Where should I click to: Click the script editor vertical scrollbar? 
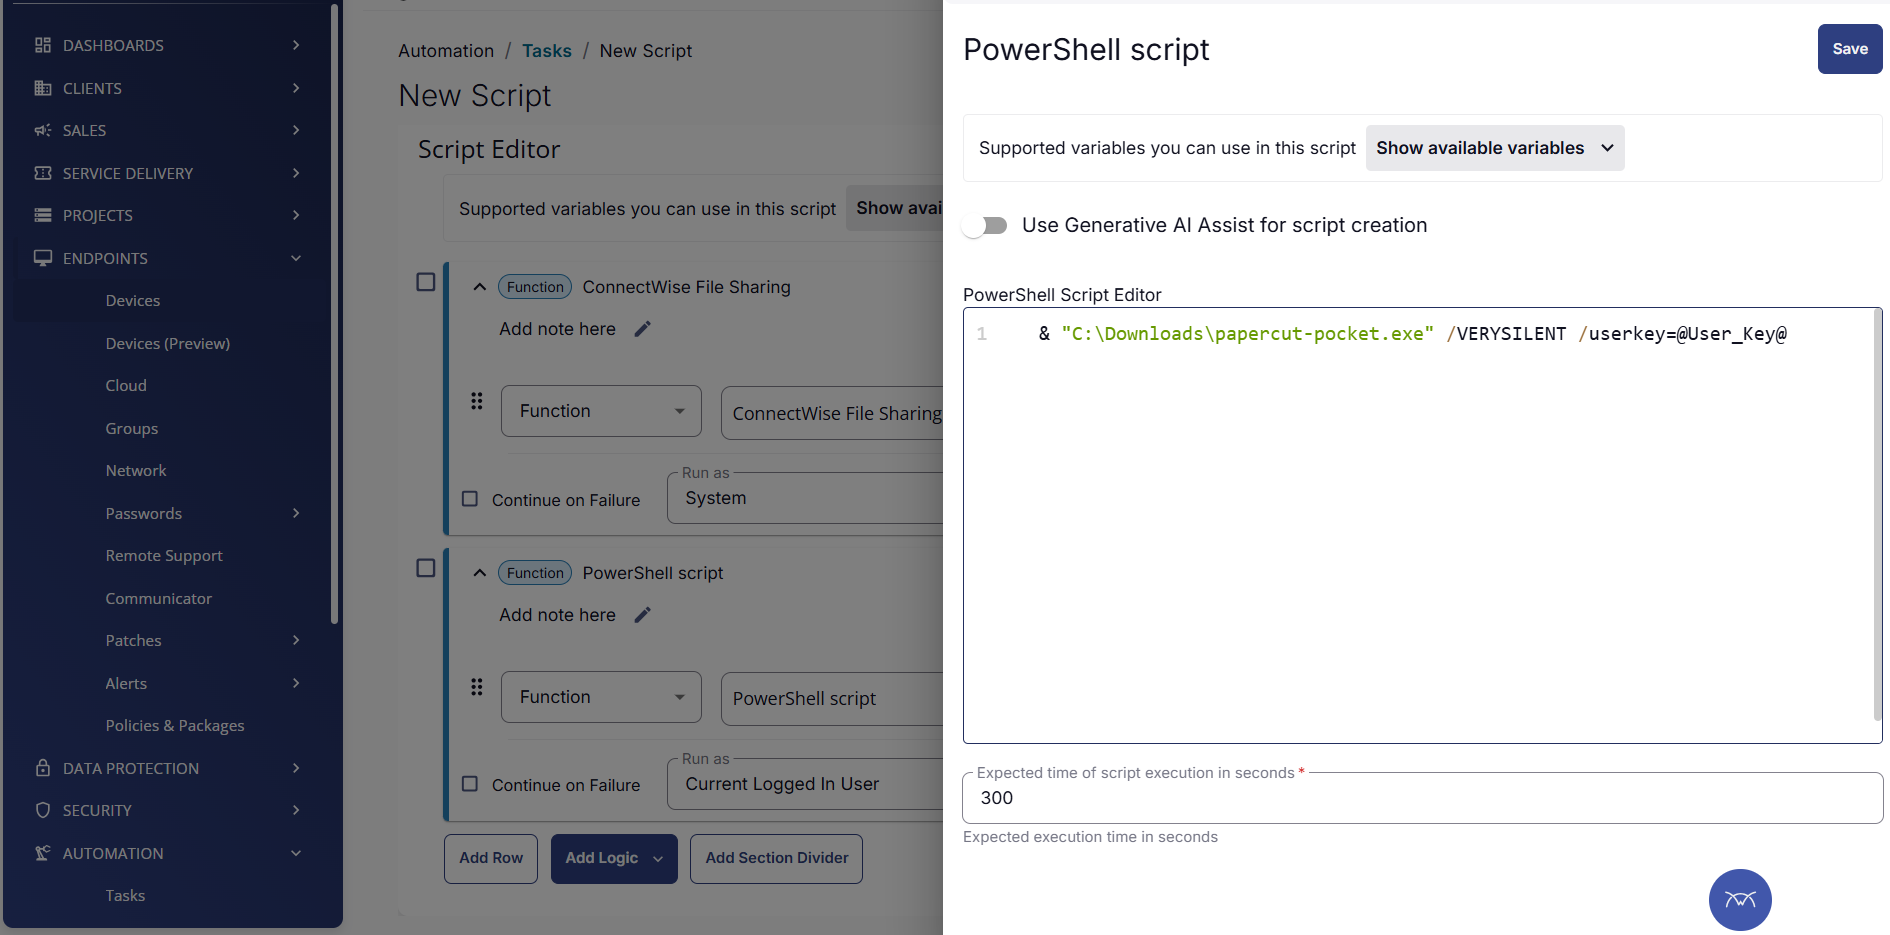[x=1877, y=515]
